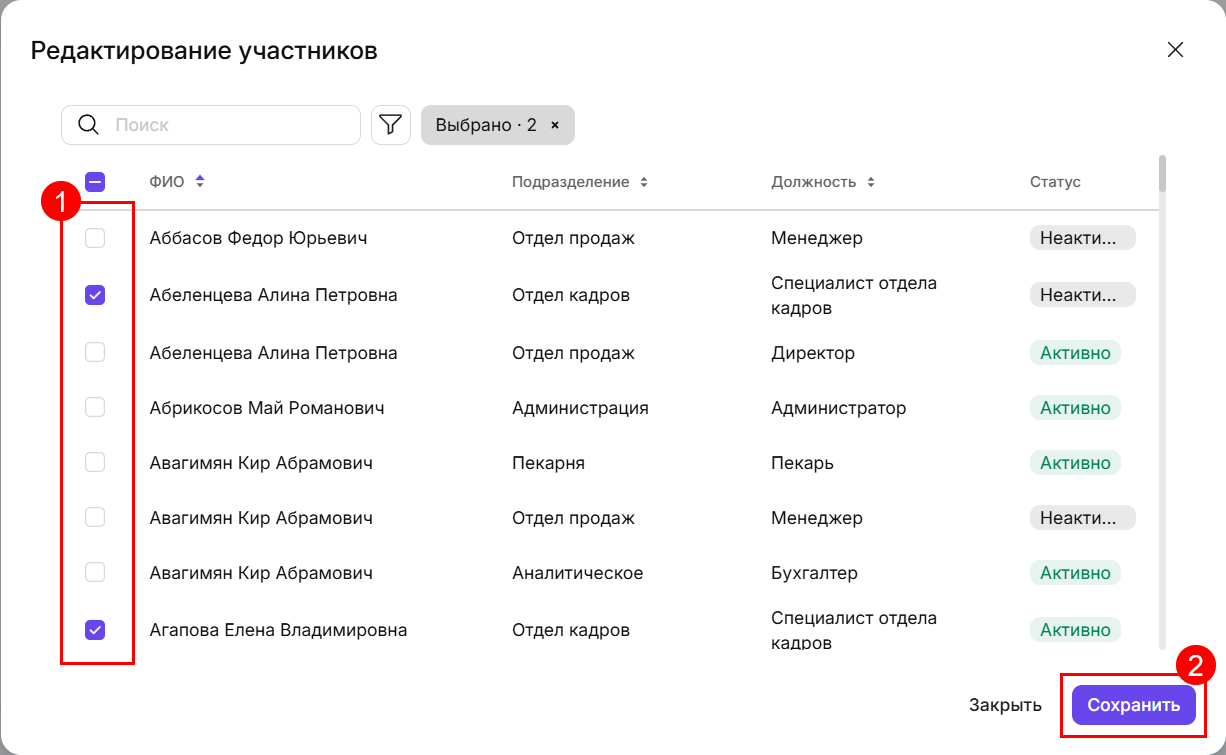Click the Активно status badge for Абрикосов
This screenshot has height=755, width=1226.
[1075, 408]
